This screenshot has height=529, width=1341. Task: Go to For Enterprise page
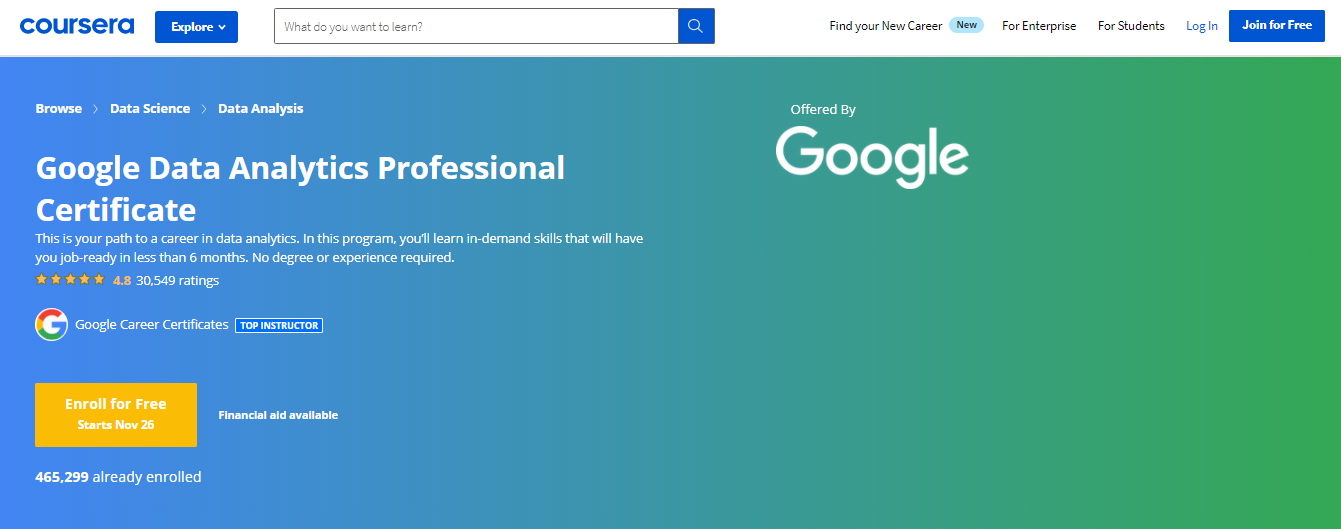pyautogui.click(x=1039, y=26)
